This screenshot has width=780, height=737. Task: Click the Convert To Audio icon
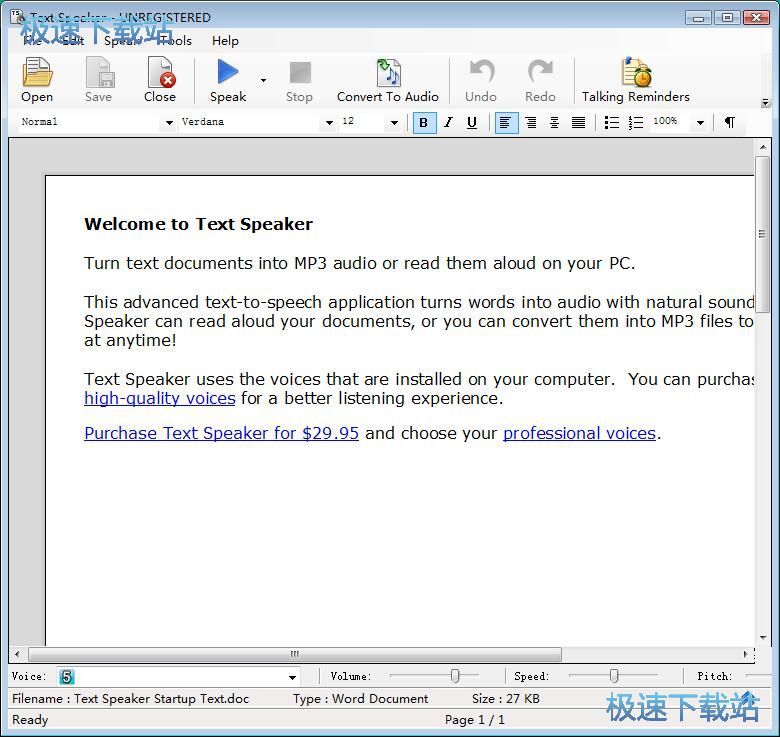click(388, 80)
